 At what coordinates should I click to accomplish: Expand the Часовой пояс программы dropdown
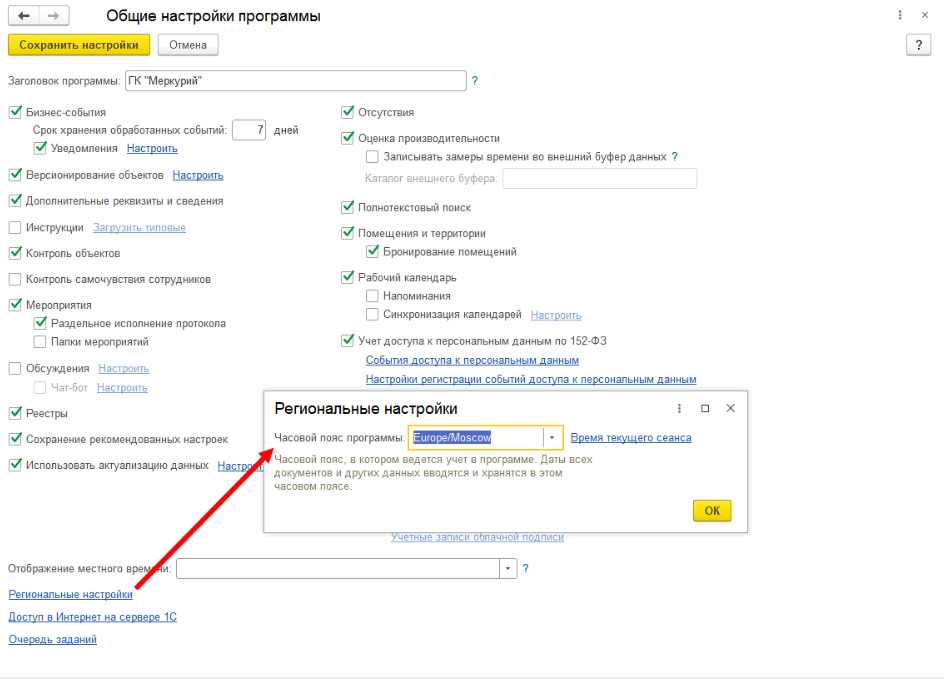click(x=552, y=438)
